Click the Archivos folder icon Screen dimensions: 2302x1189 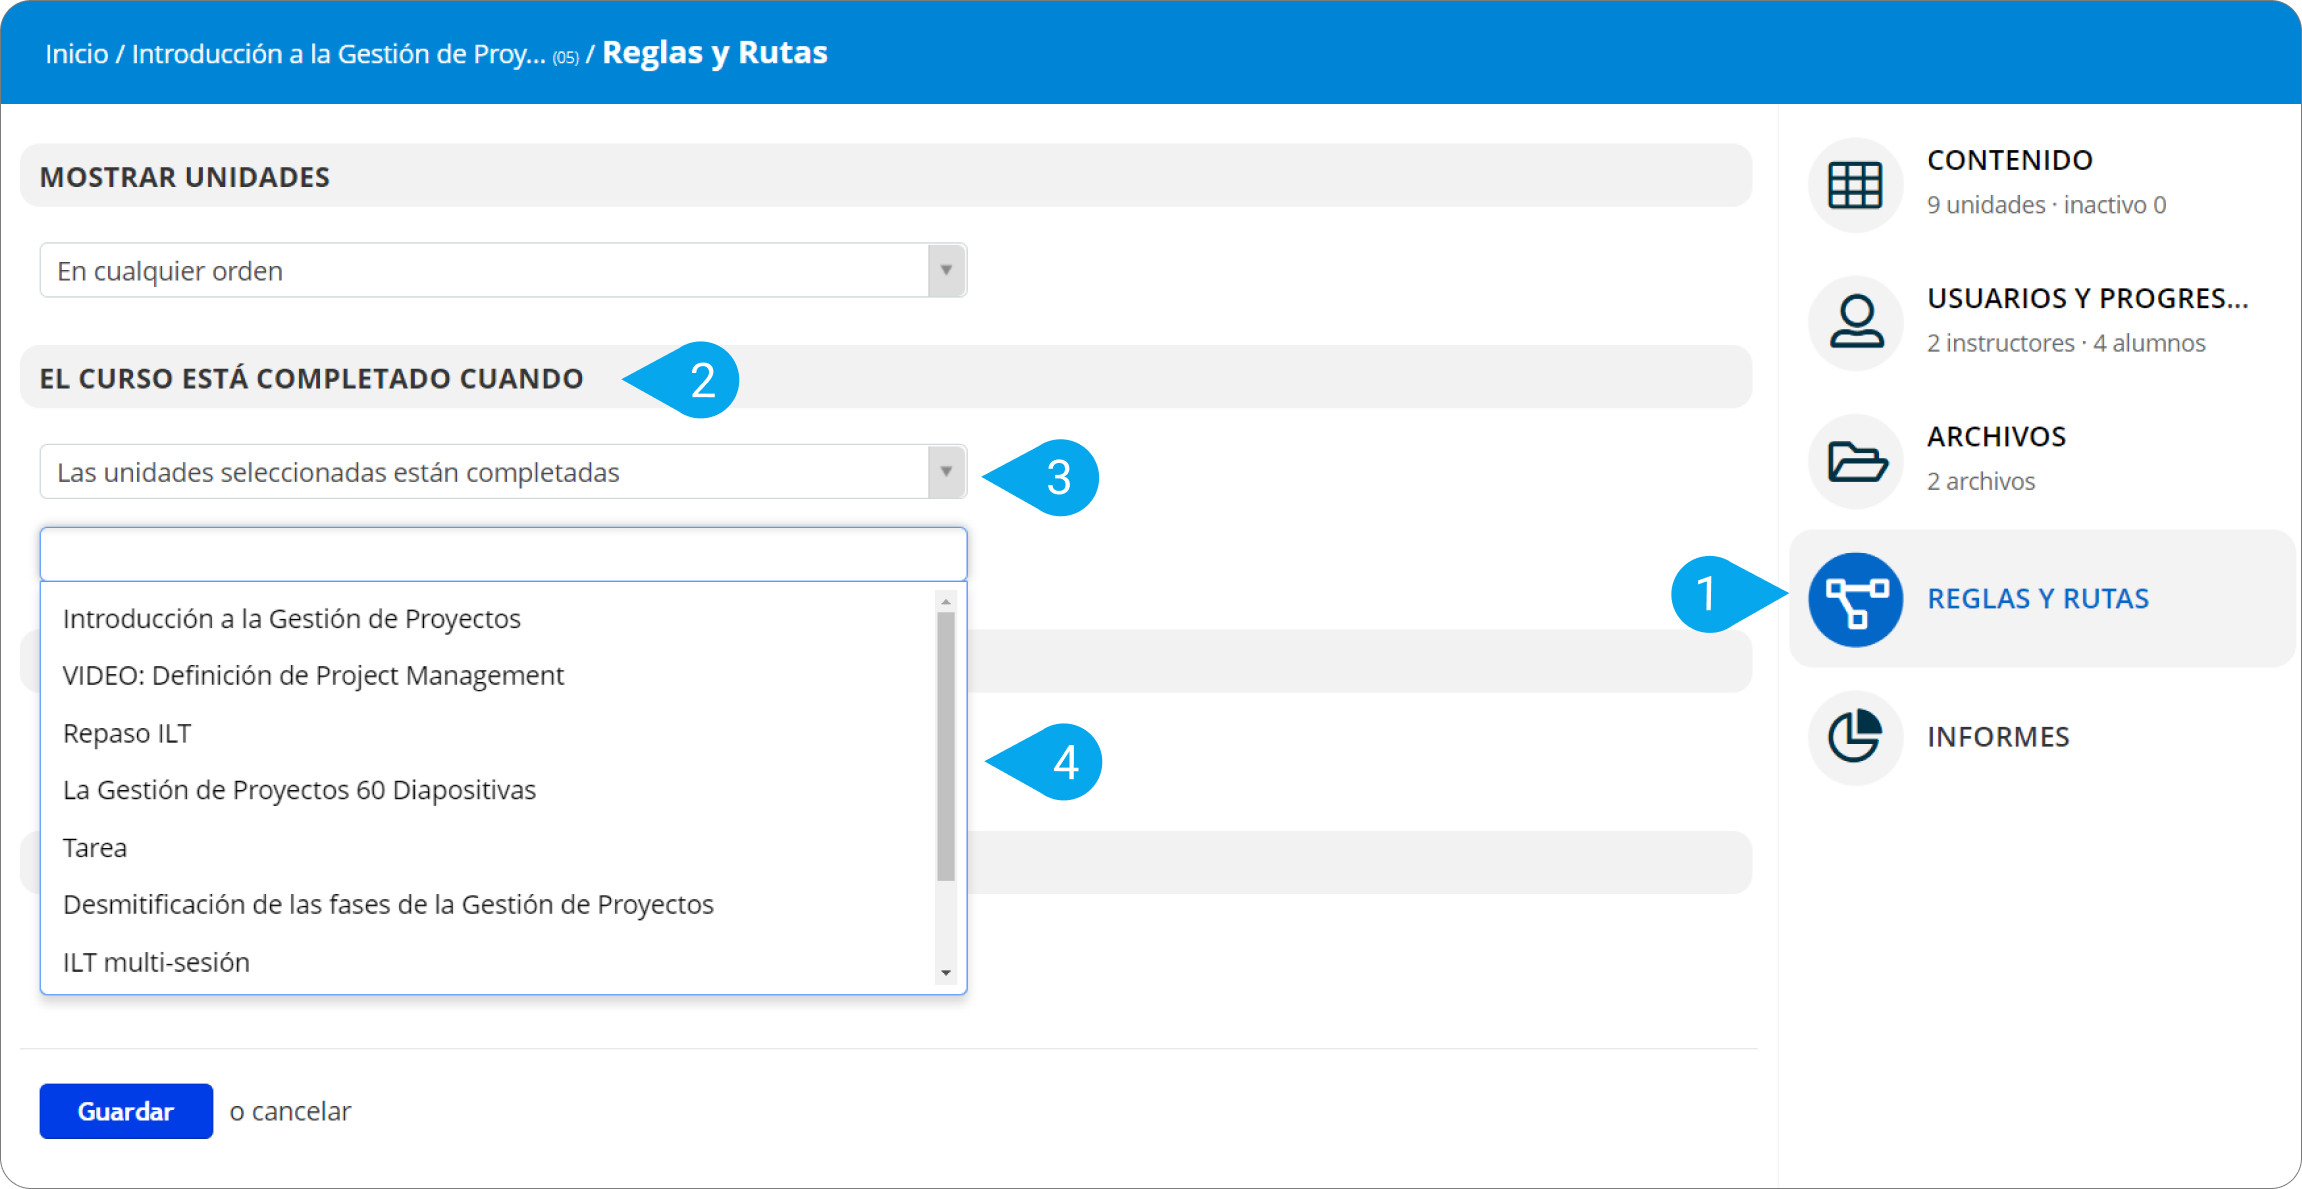pos(1855,461)
